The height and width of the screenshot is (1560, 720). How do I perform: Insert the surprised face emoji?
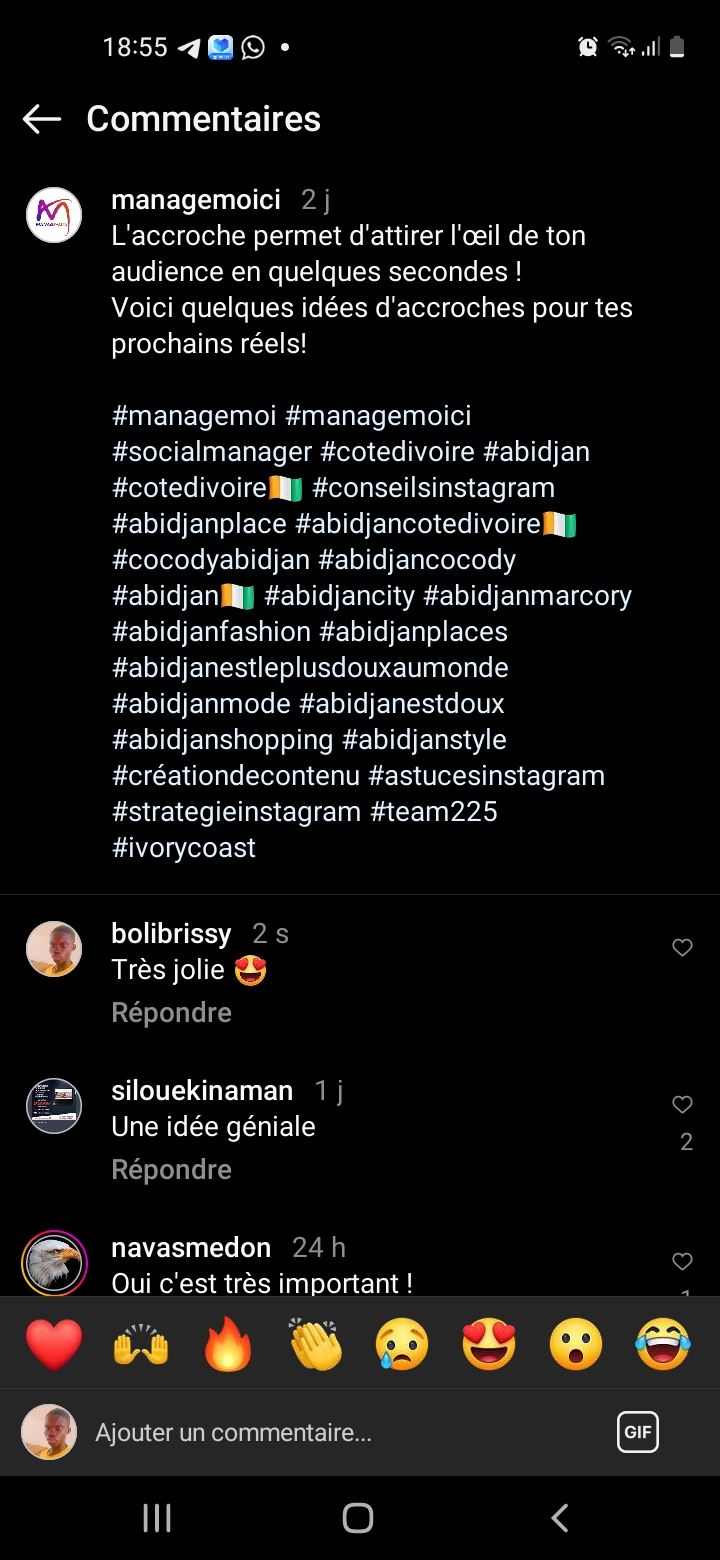tap(577, 1345)
